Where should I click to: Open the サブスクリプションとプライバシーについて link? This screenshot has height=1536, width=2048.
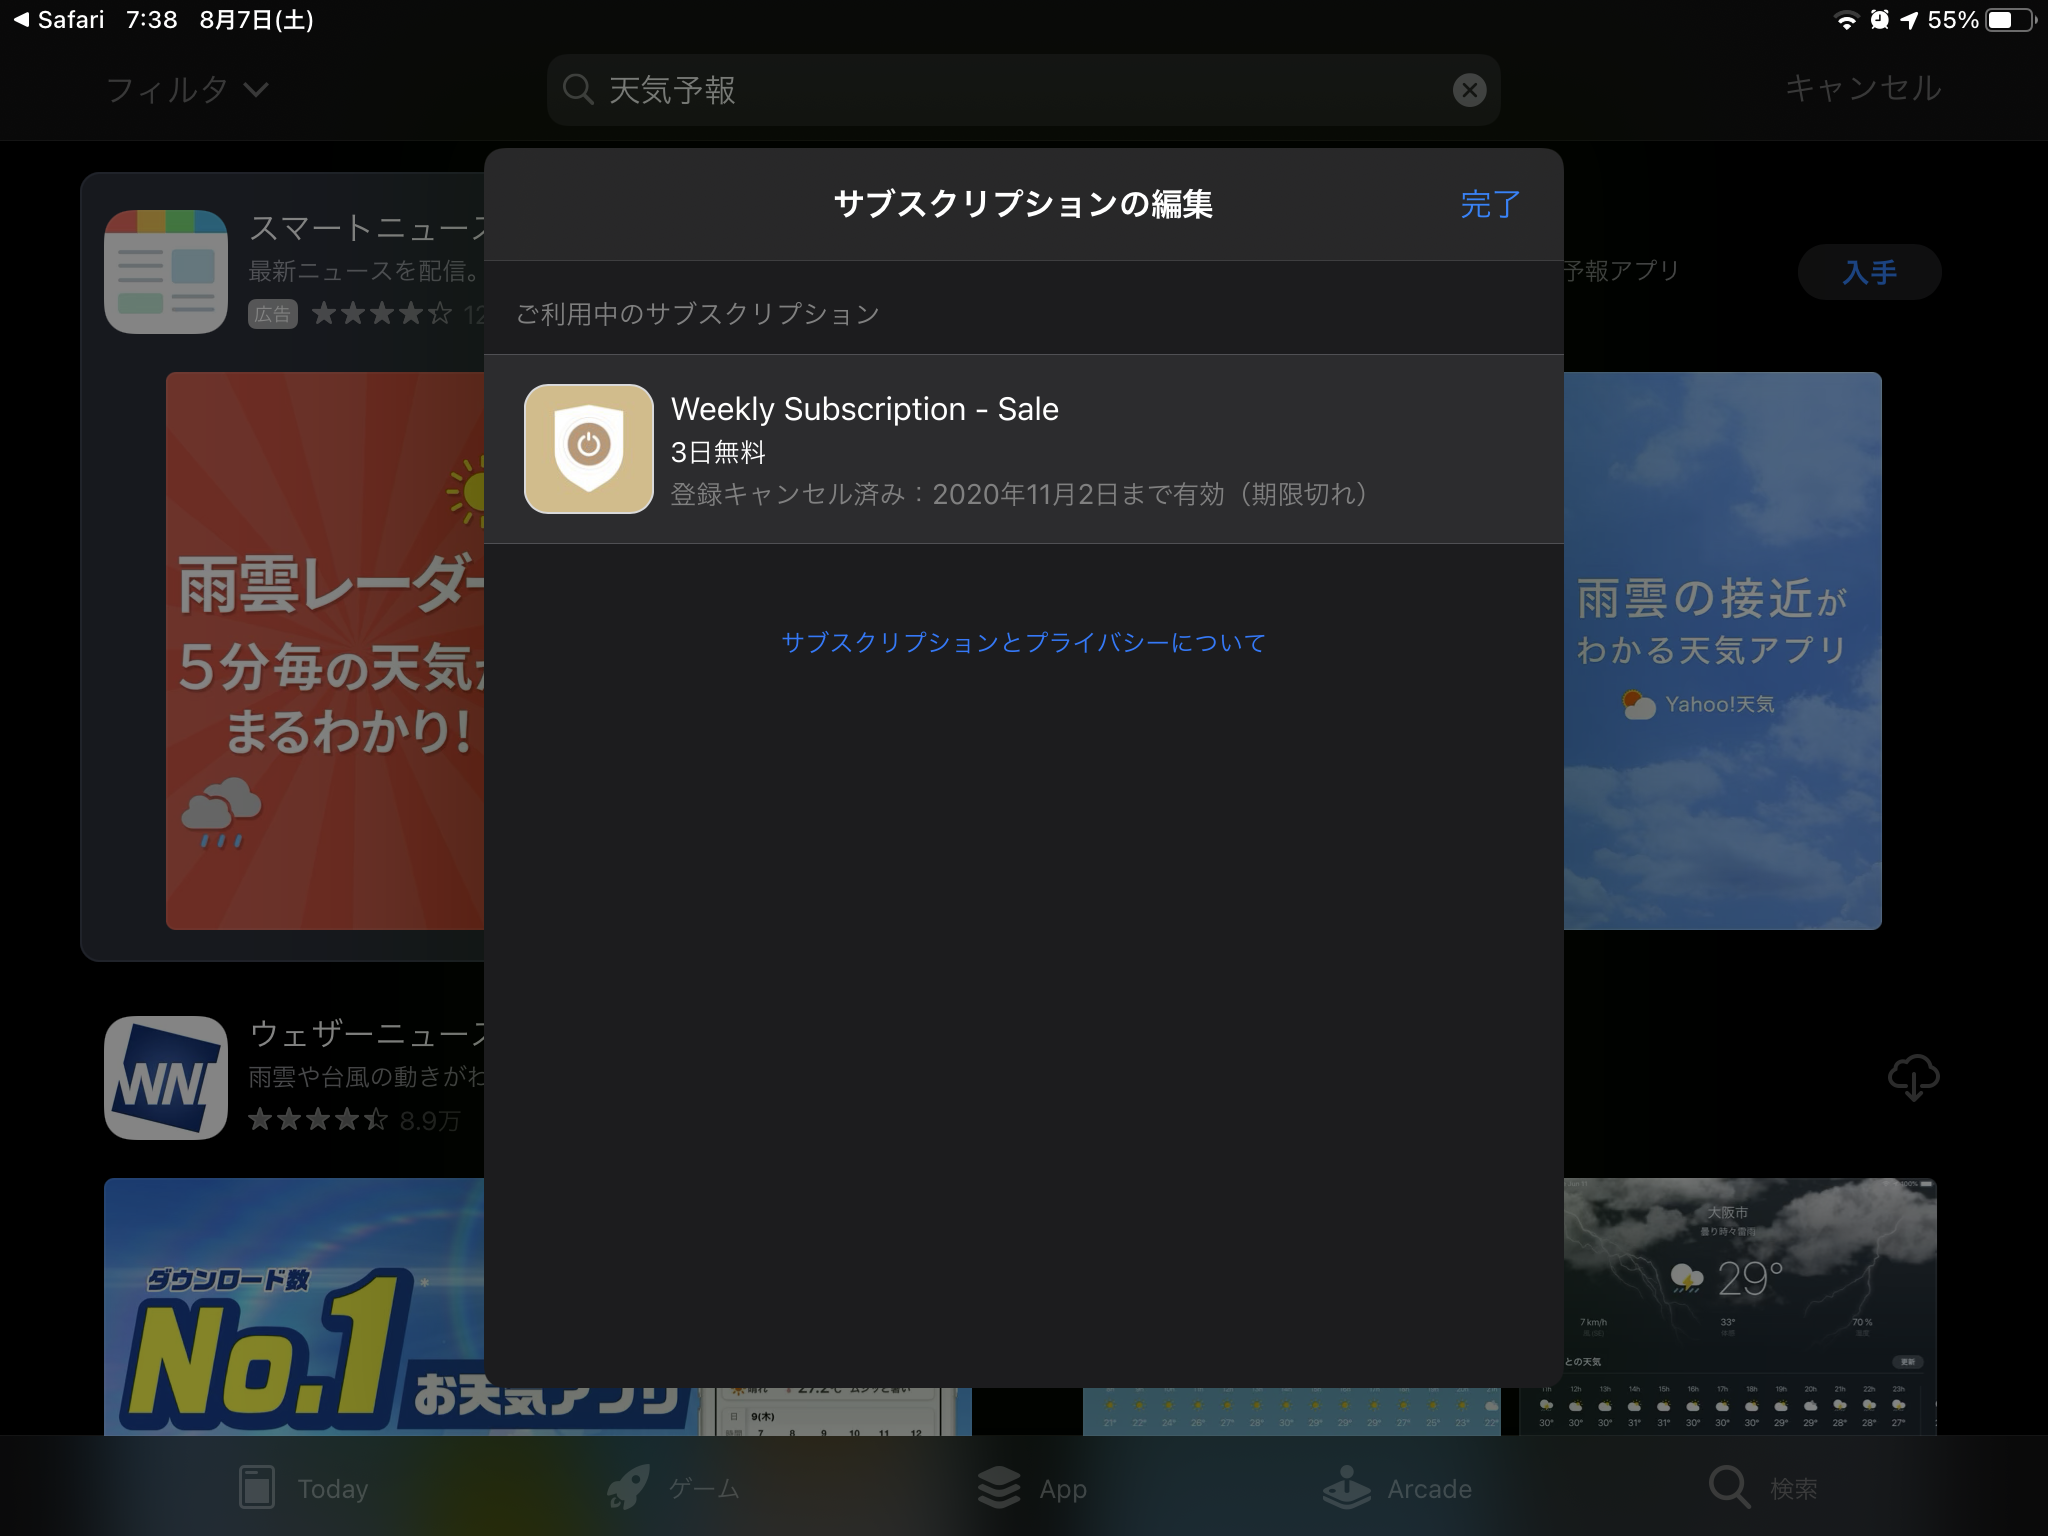click(x=1023, y=642)
